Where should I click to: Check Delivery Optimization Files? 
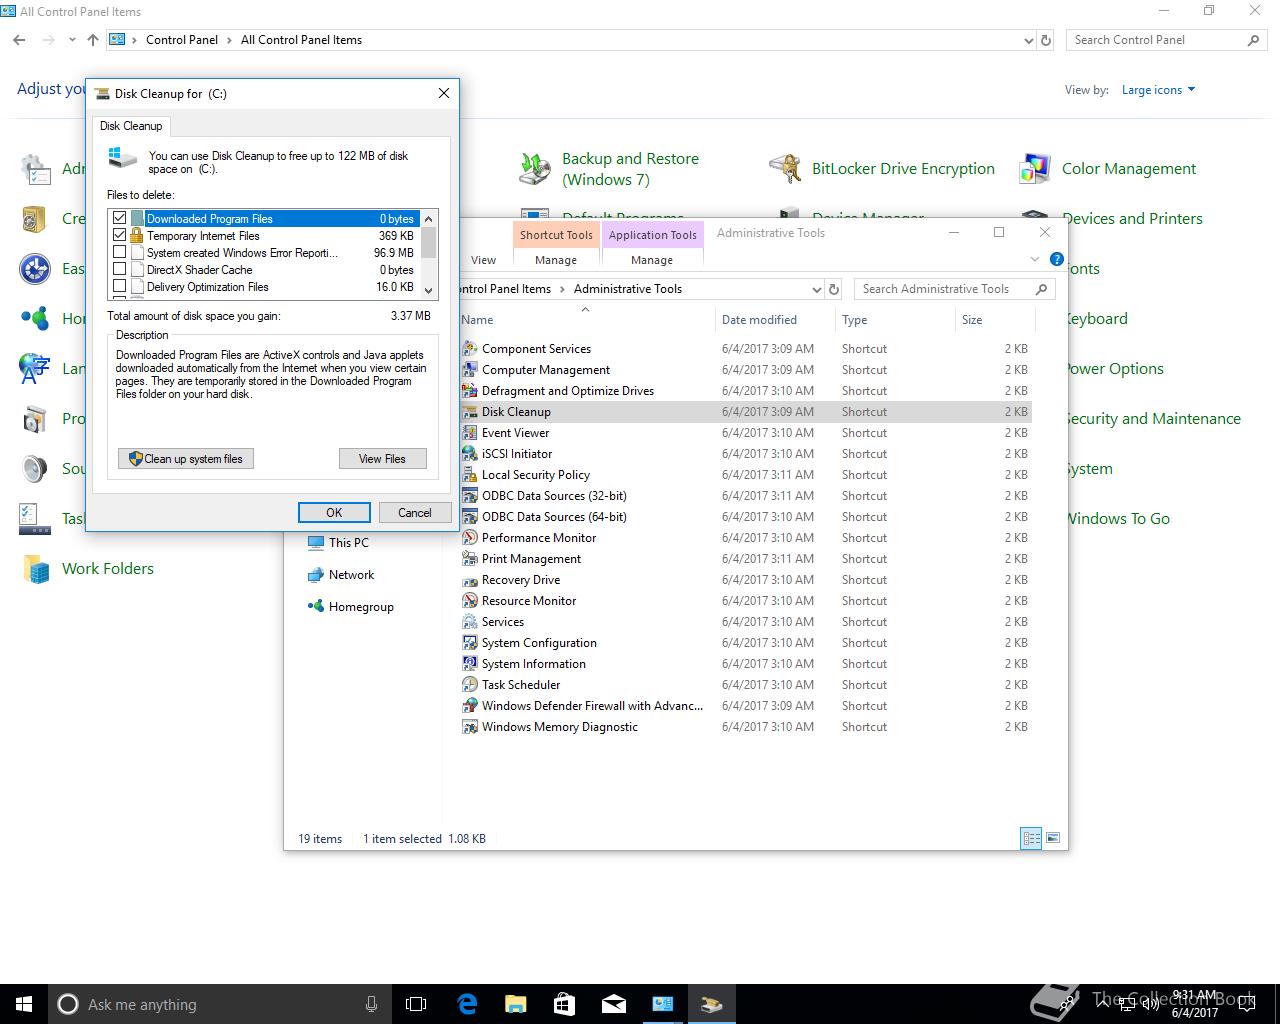coord(120,286)
